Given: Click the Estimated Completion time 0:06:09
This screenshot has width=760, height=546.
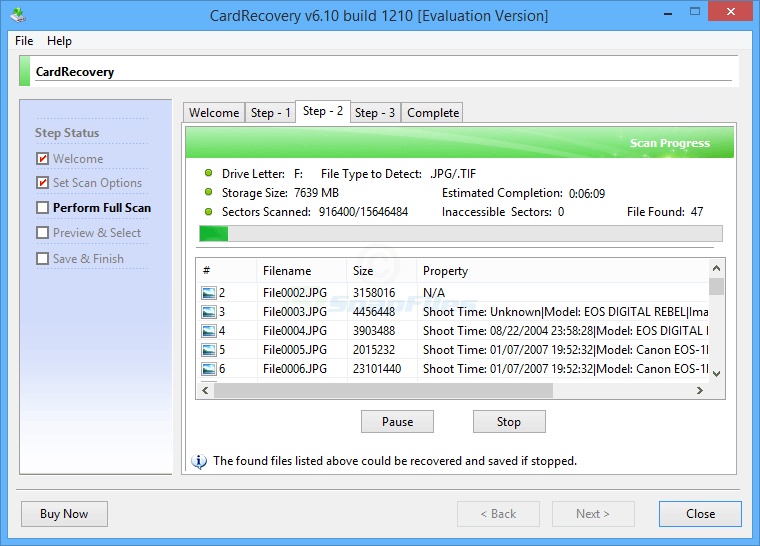Looking at the screenshot, I should tap(587, 194).
